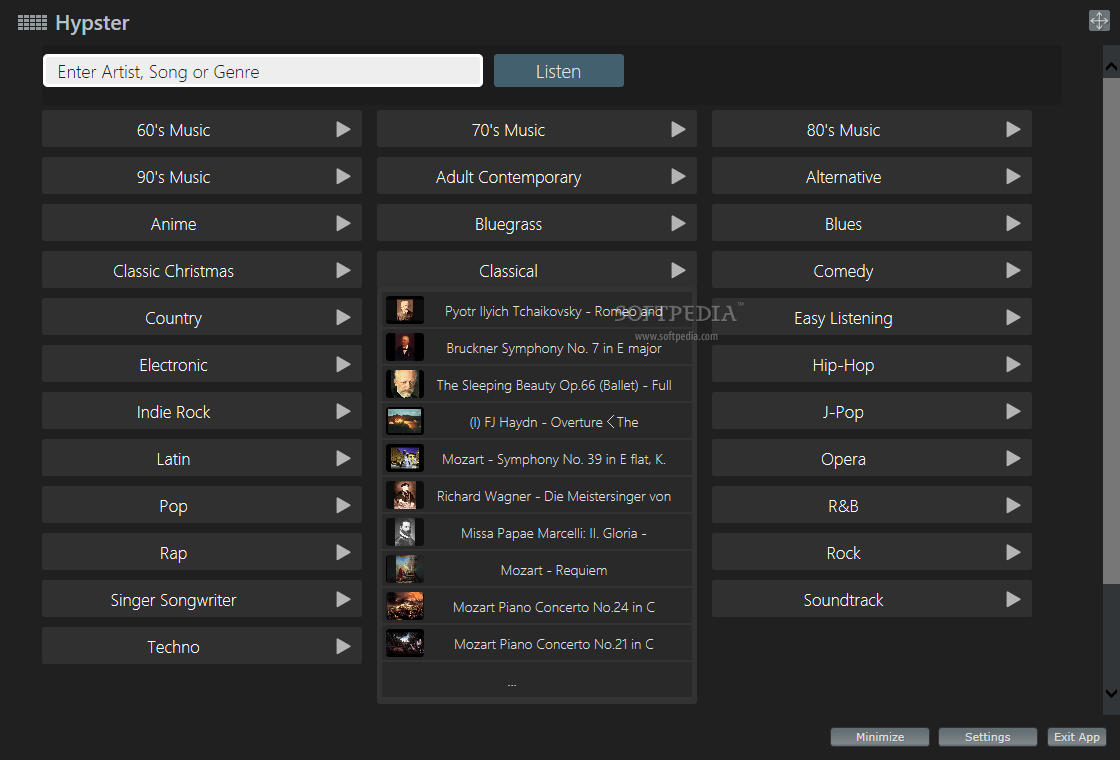Click the Country play arrow icon
This screenshot has width=1120, height=760.
click(344, 317)
